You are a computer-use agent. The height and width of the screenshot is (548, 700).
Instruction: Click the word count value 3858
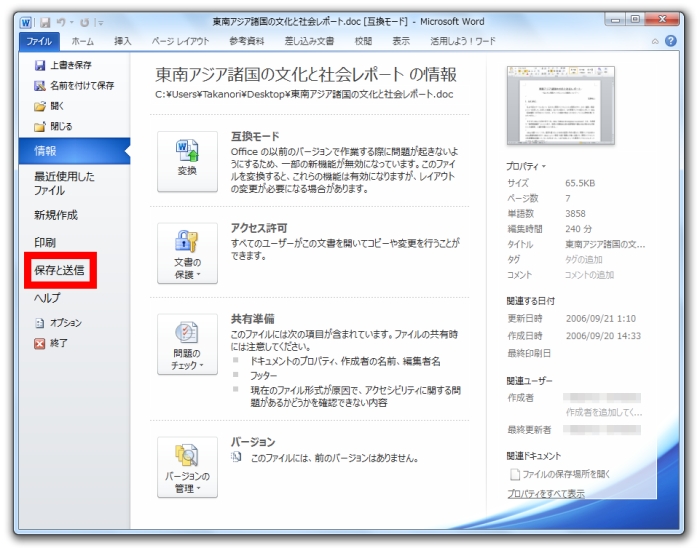[x=575, y=213]
